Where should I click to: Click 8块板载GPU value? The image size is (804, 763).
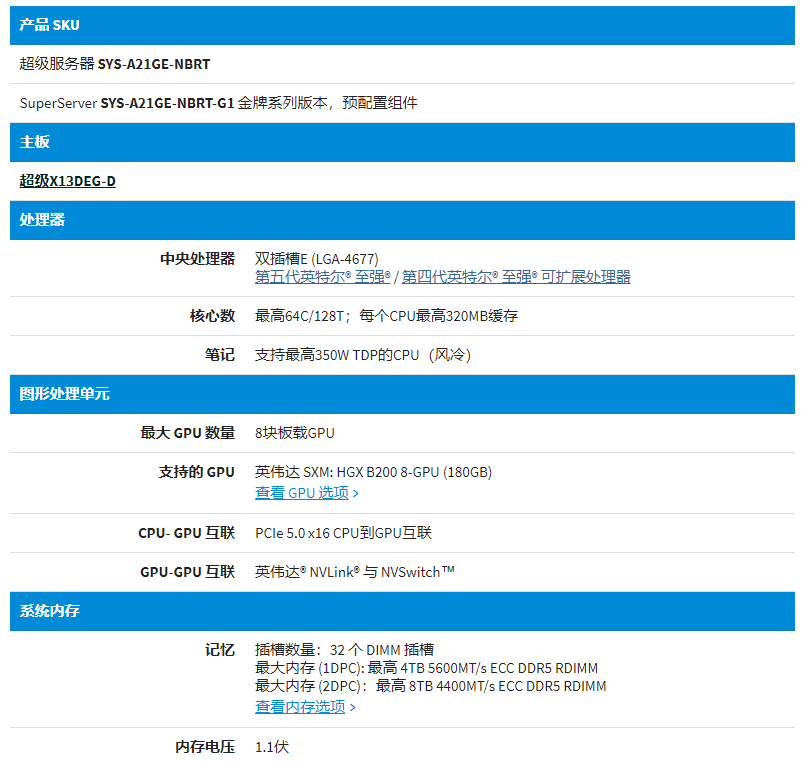[295, 433]
